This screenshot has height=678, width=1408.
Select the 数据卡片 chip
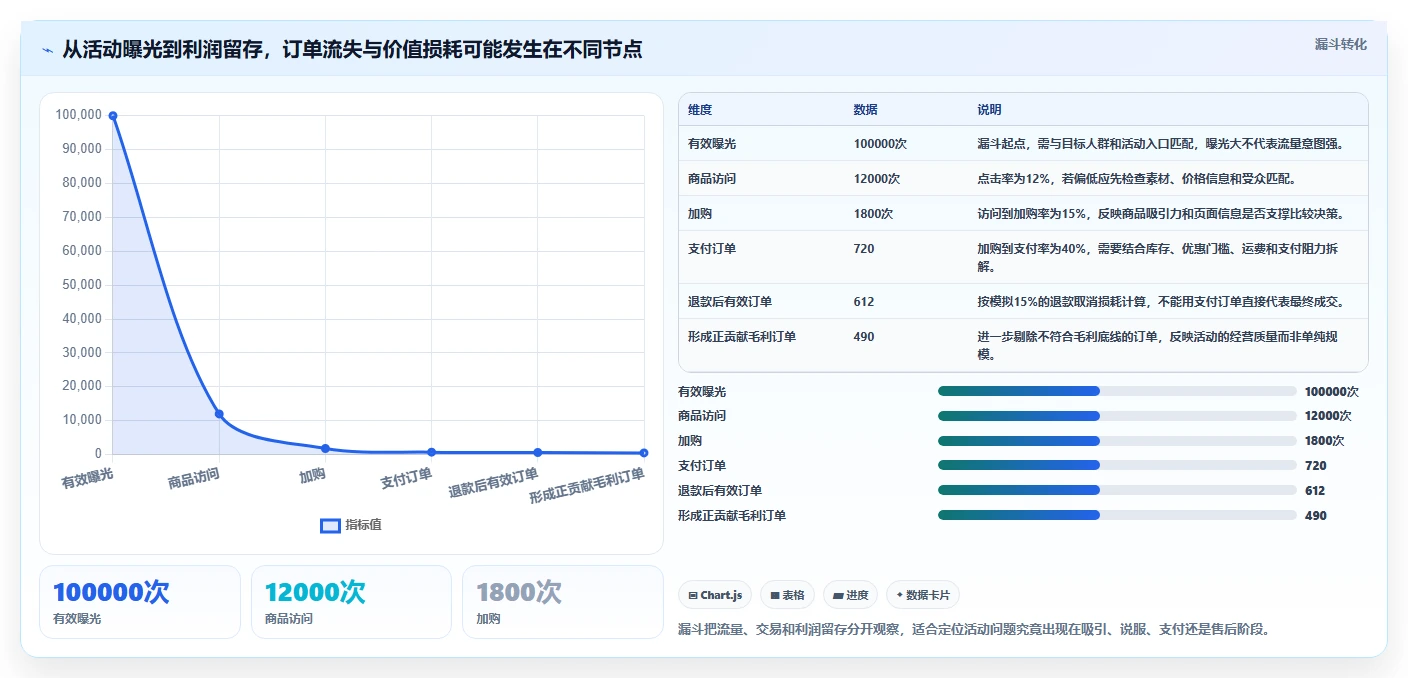coord(923,595)
